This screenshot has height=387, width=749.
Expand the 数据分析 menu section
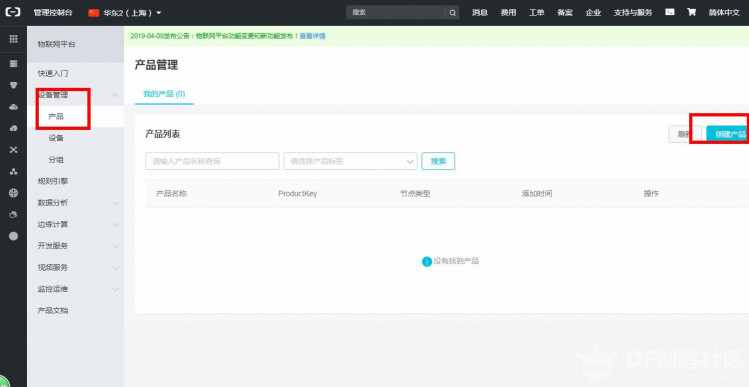tap(115, 203)
